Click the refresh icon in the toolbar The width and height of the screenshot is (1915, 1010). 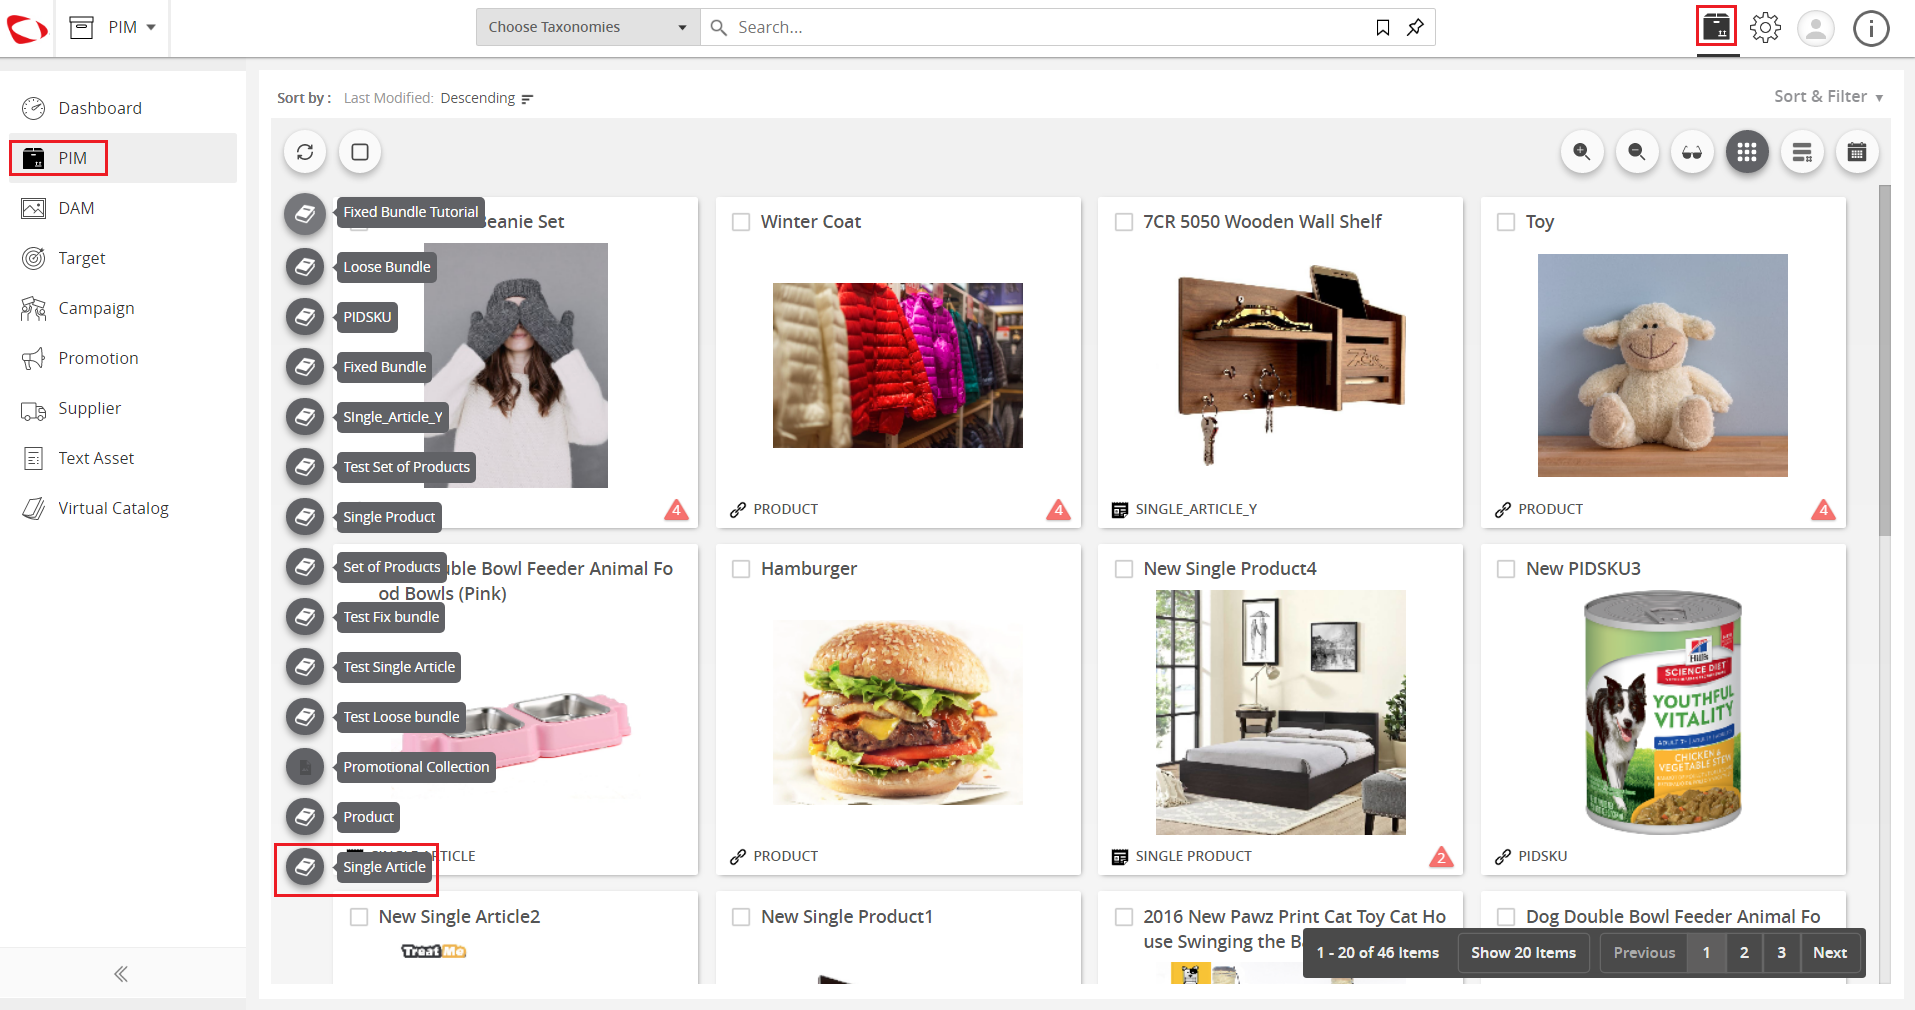coord(305,152)
